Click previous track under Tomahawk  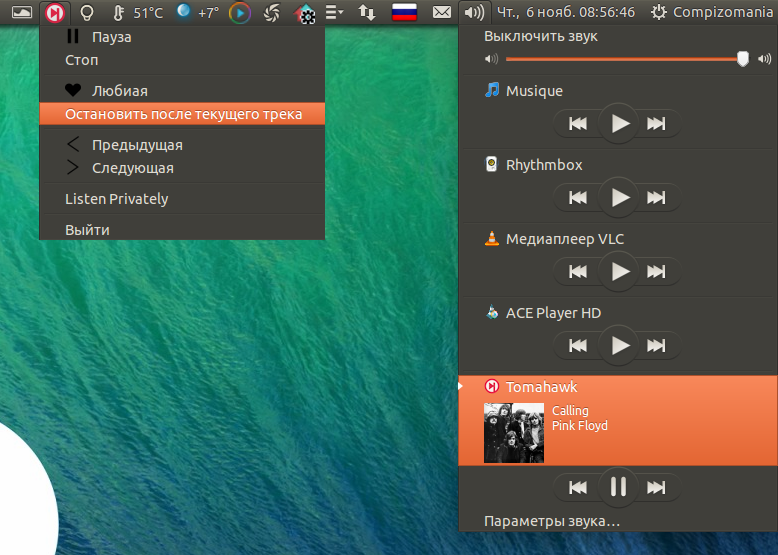click(x=578, y=488)
